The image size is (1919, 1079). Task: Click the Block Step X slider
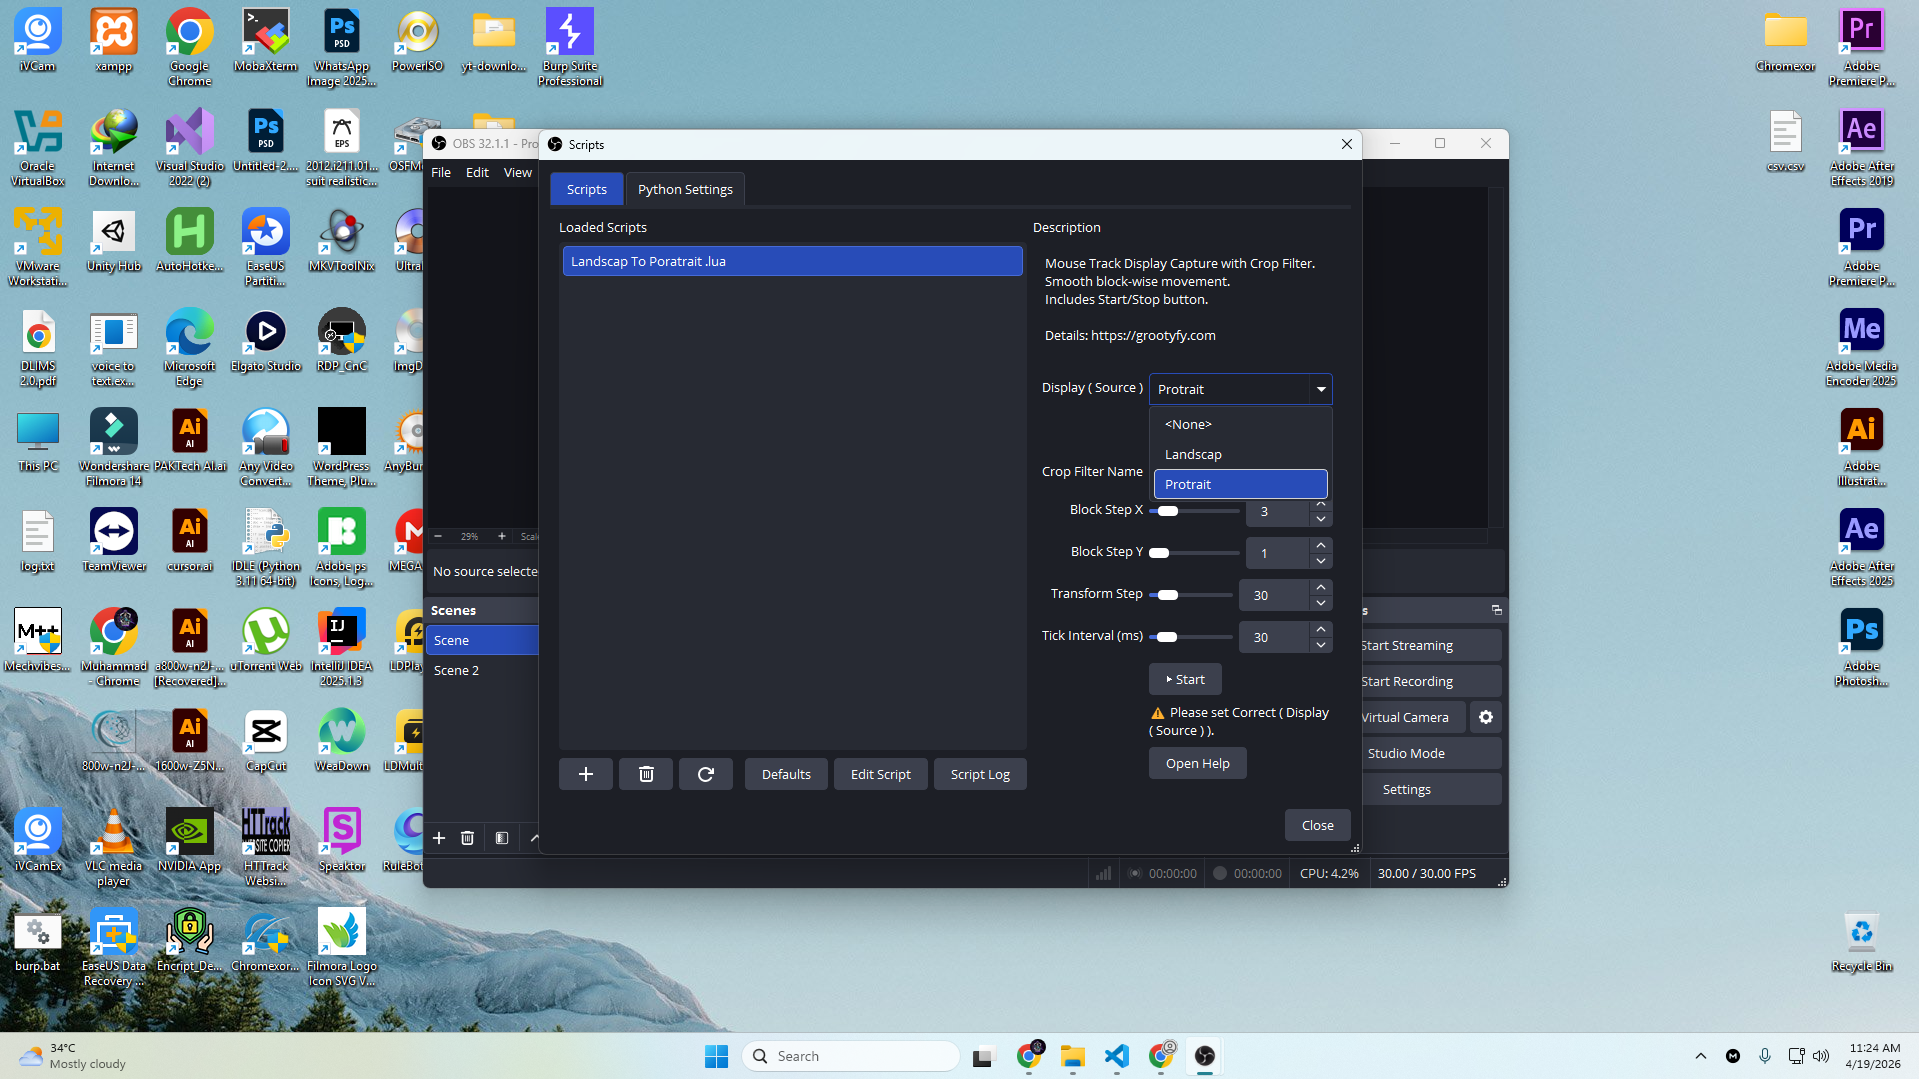coord(1194,511)
